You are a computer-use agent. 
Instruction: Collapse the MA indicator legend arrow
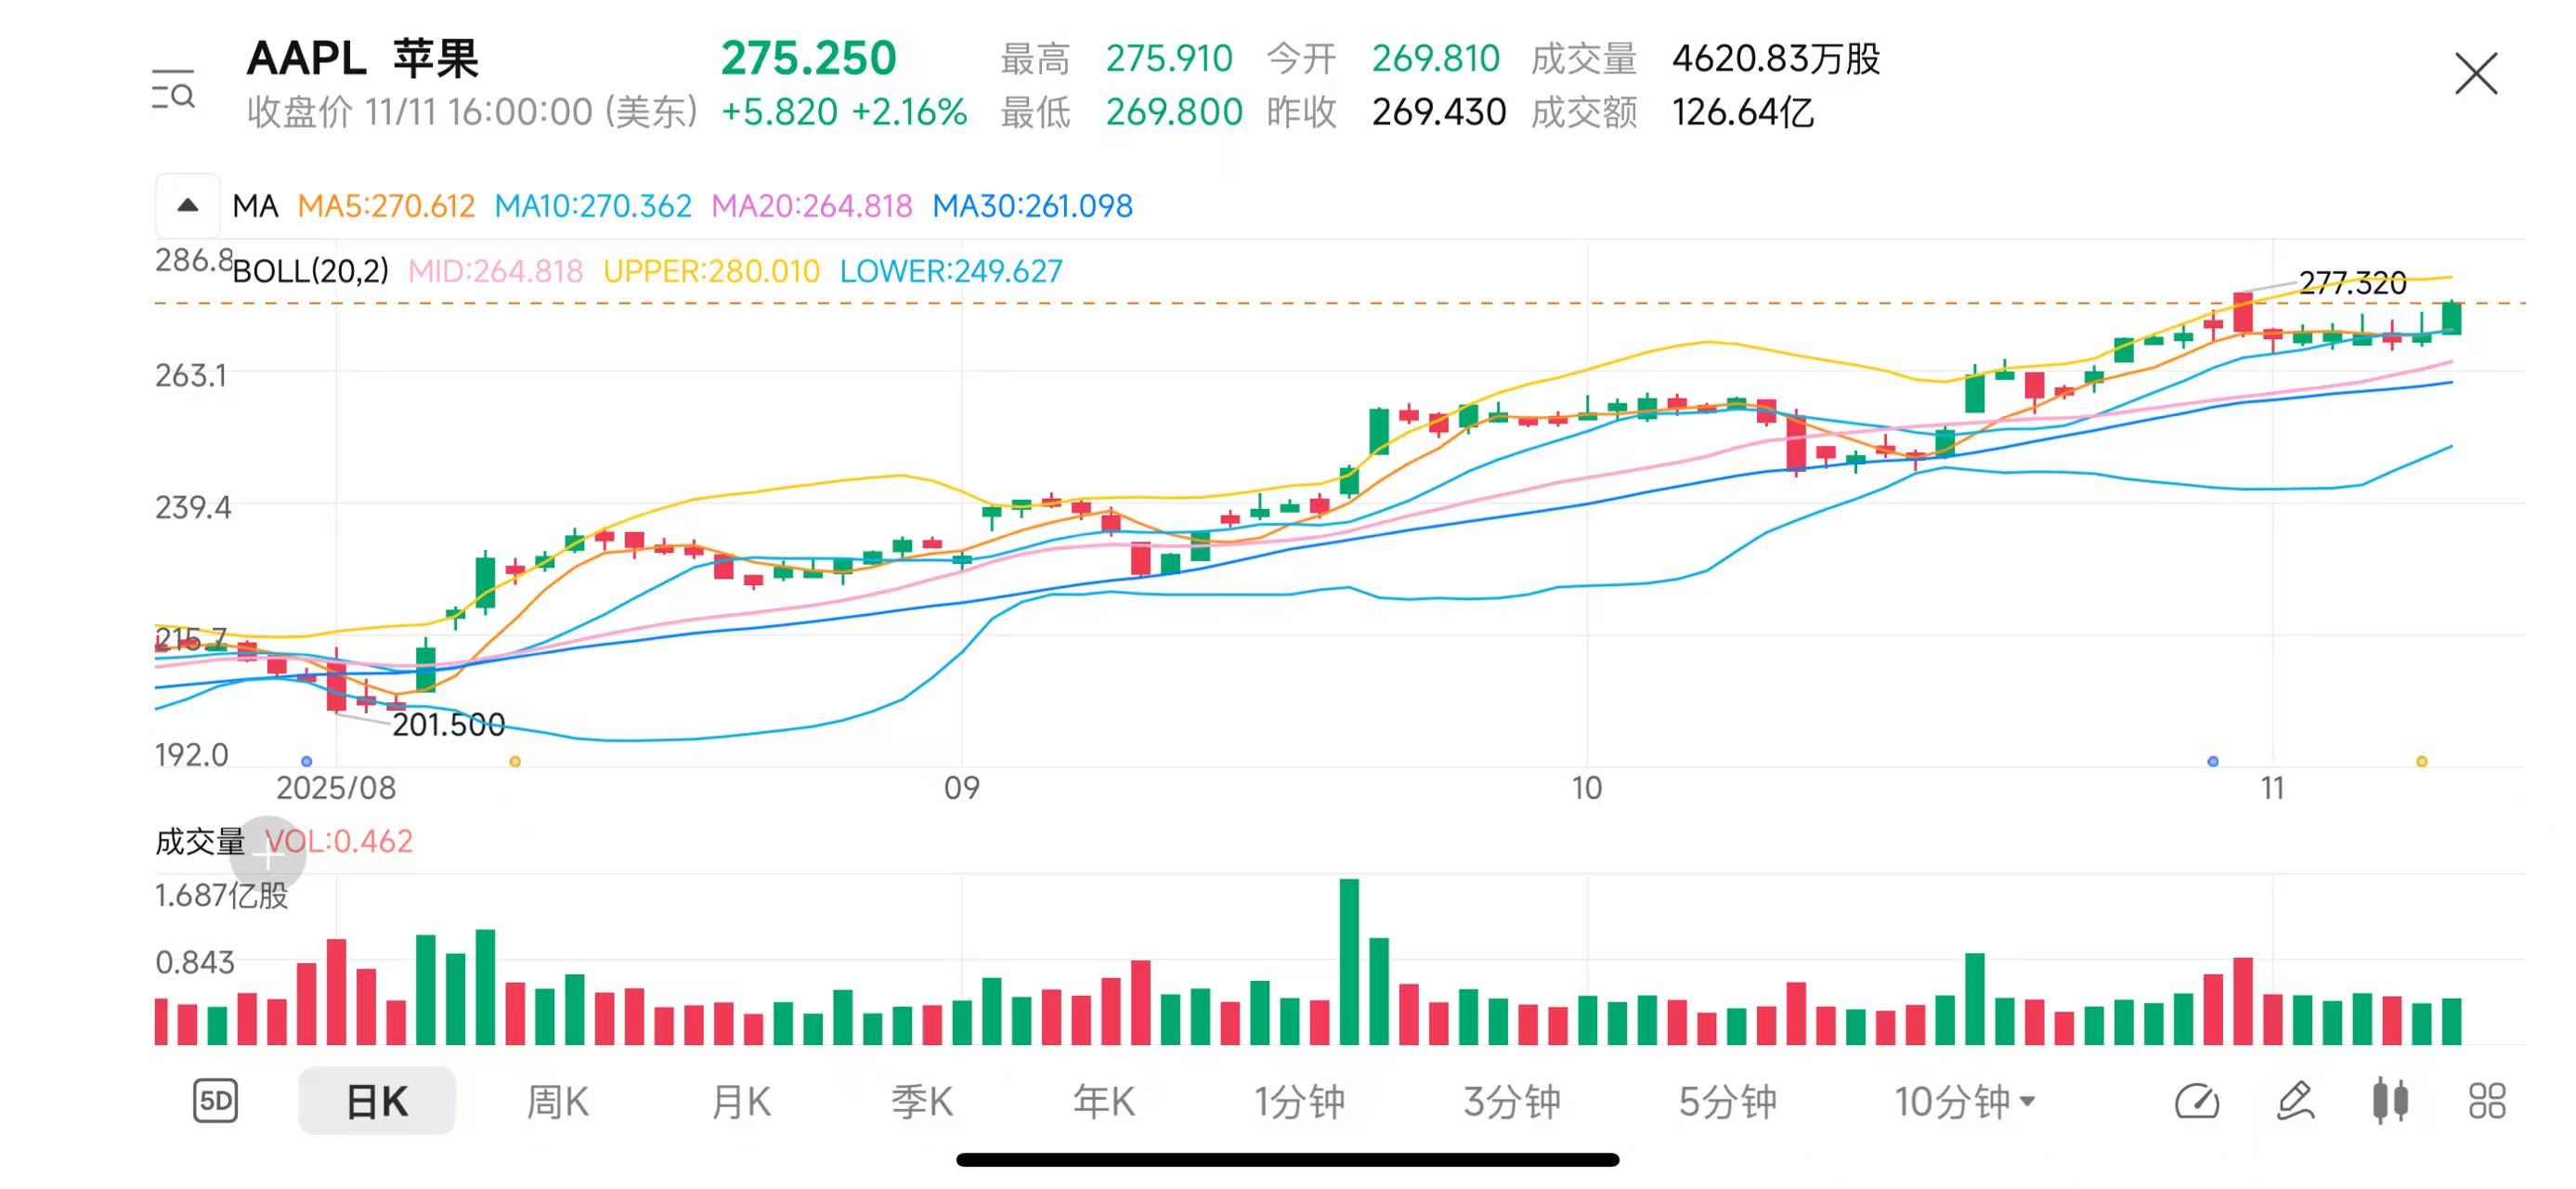(x=187, y=206)
